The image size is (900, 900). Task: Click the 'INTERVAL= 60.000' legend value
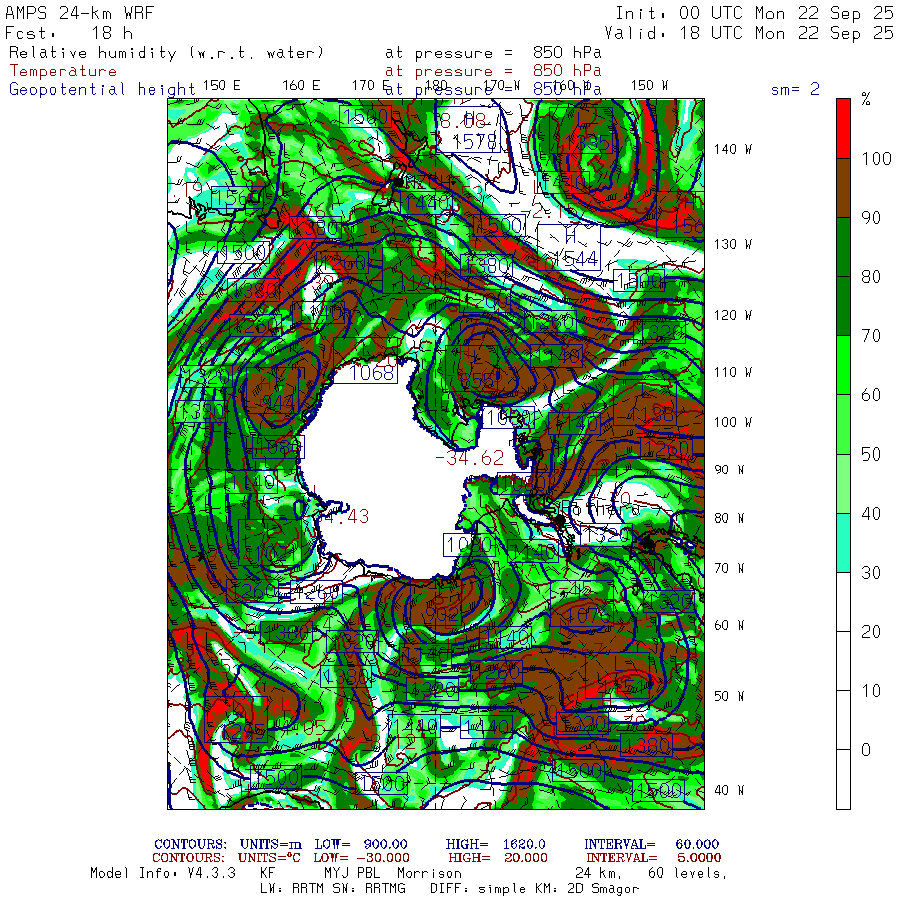(651, 844)
